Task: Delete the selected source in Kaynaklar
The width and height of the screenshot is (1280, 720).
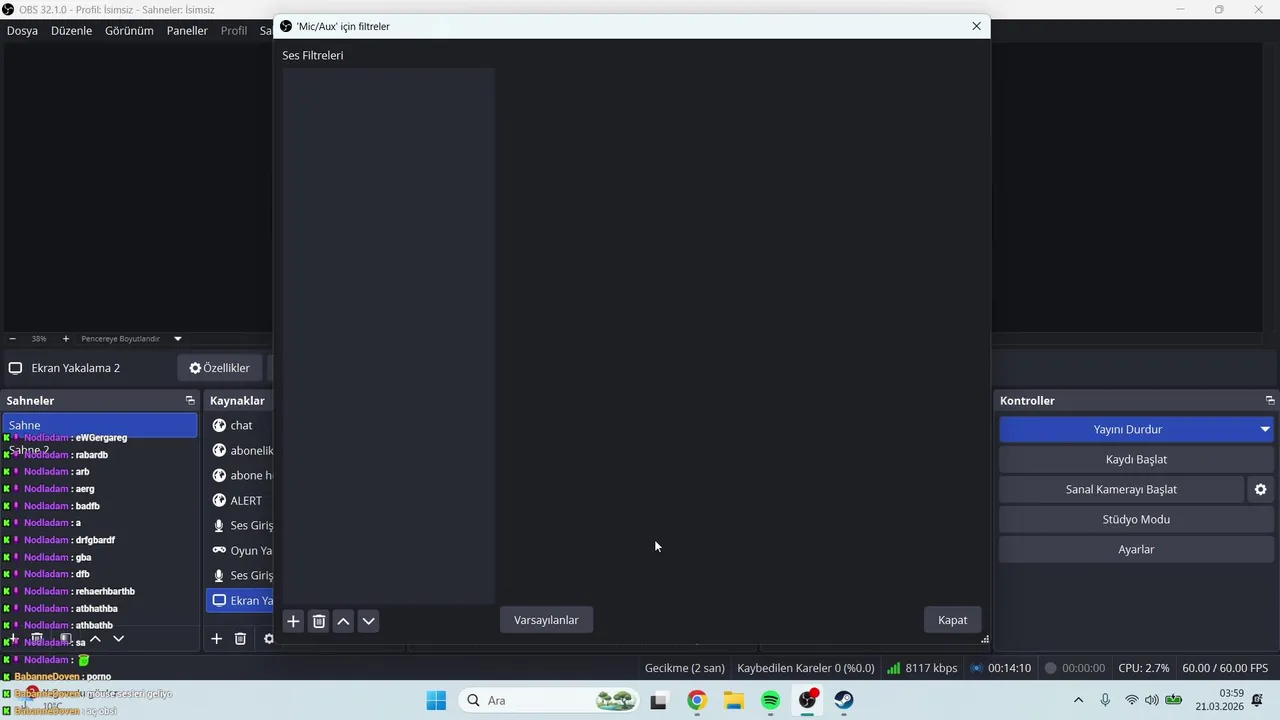Action: [x=240, y=638]
